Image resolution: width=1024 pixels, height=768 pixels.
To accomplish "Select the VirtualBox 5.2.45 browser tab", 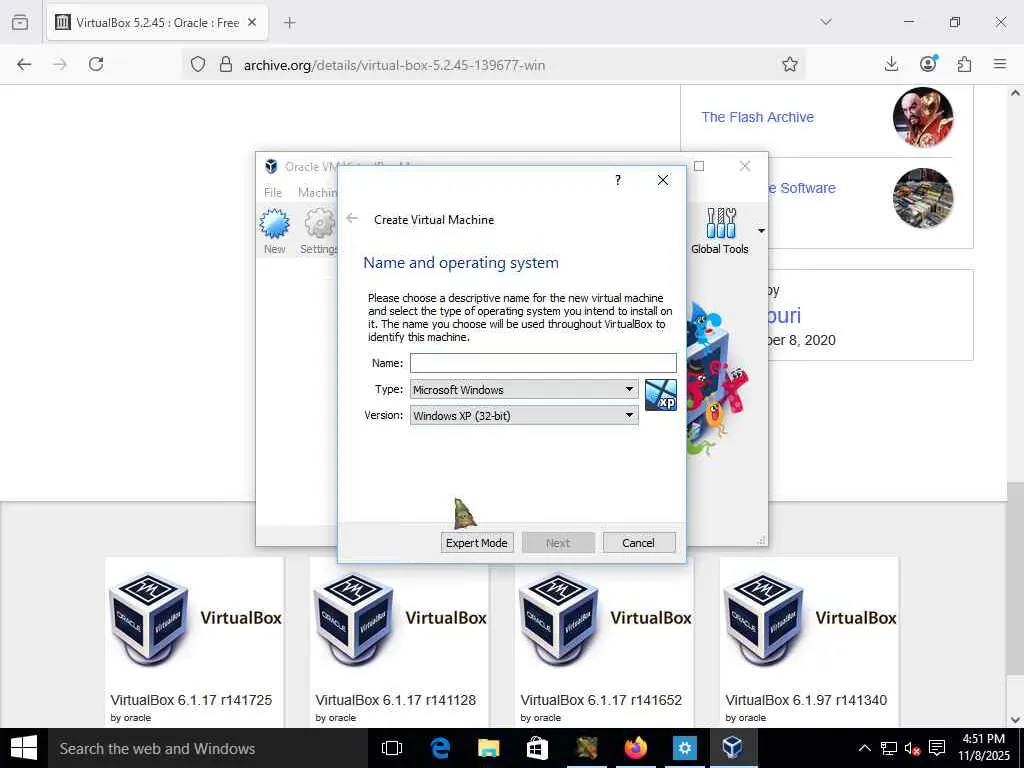I will click(157, 23).
